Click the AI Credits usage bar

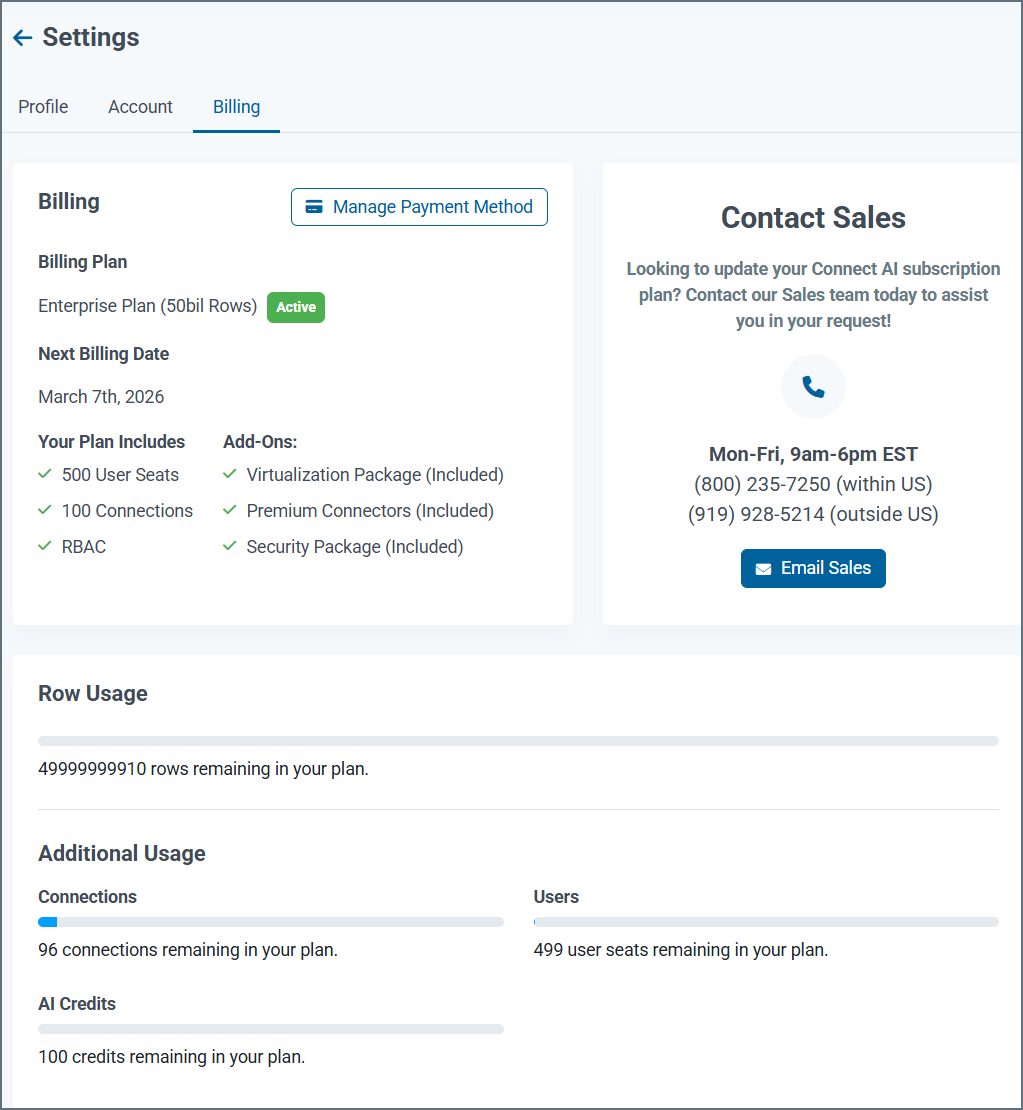click(270, 1028)
